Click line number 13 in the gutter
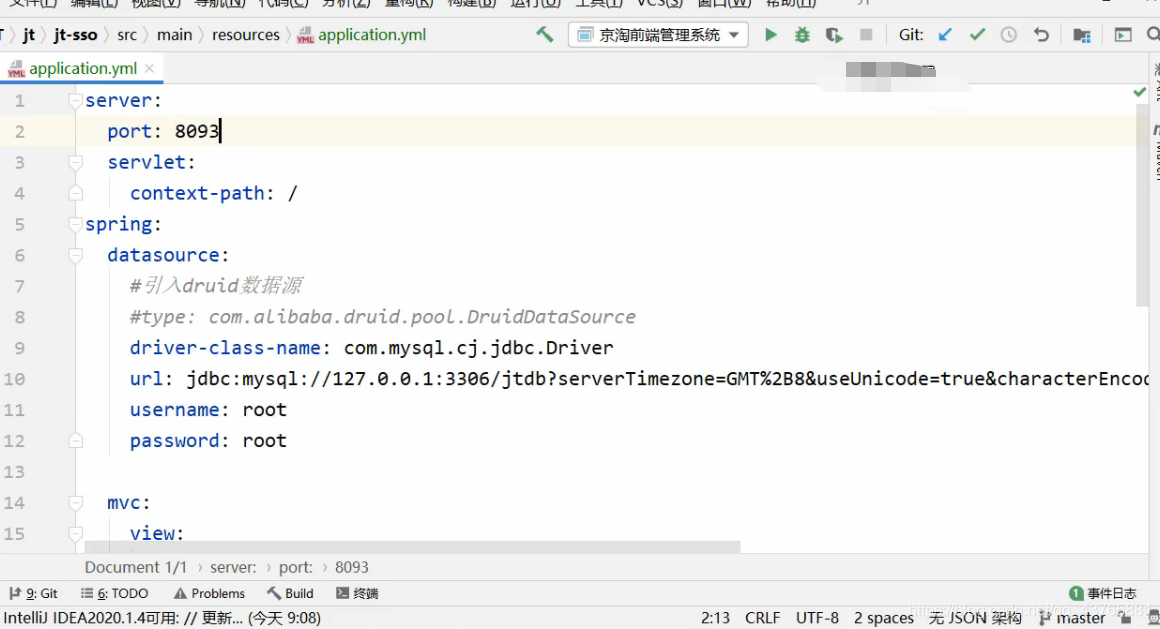 pos(15,472)
